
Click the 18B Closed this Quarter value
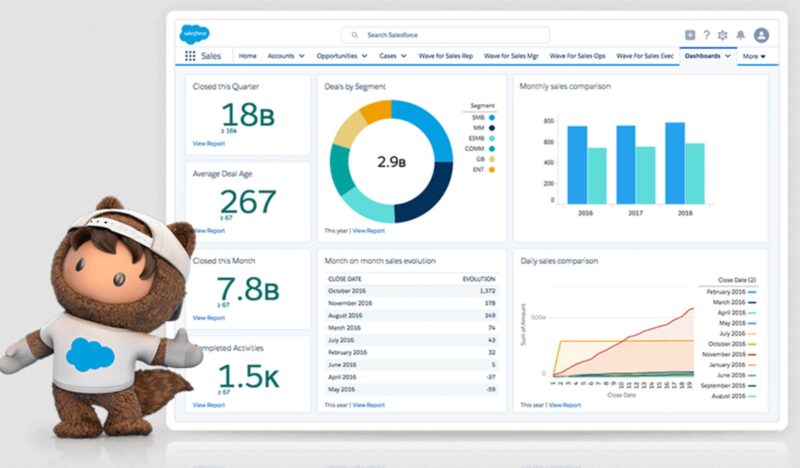click(248, 114)
